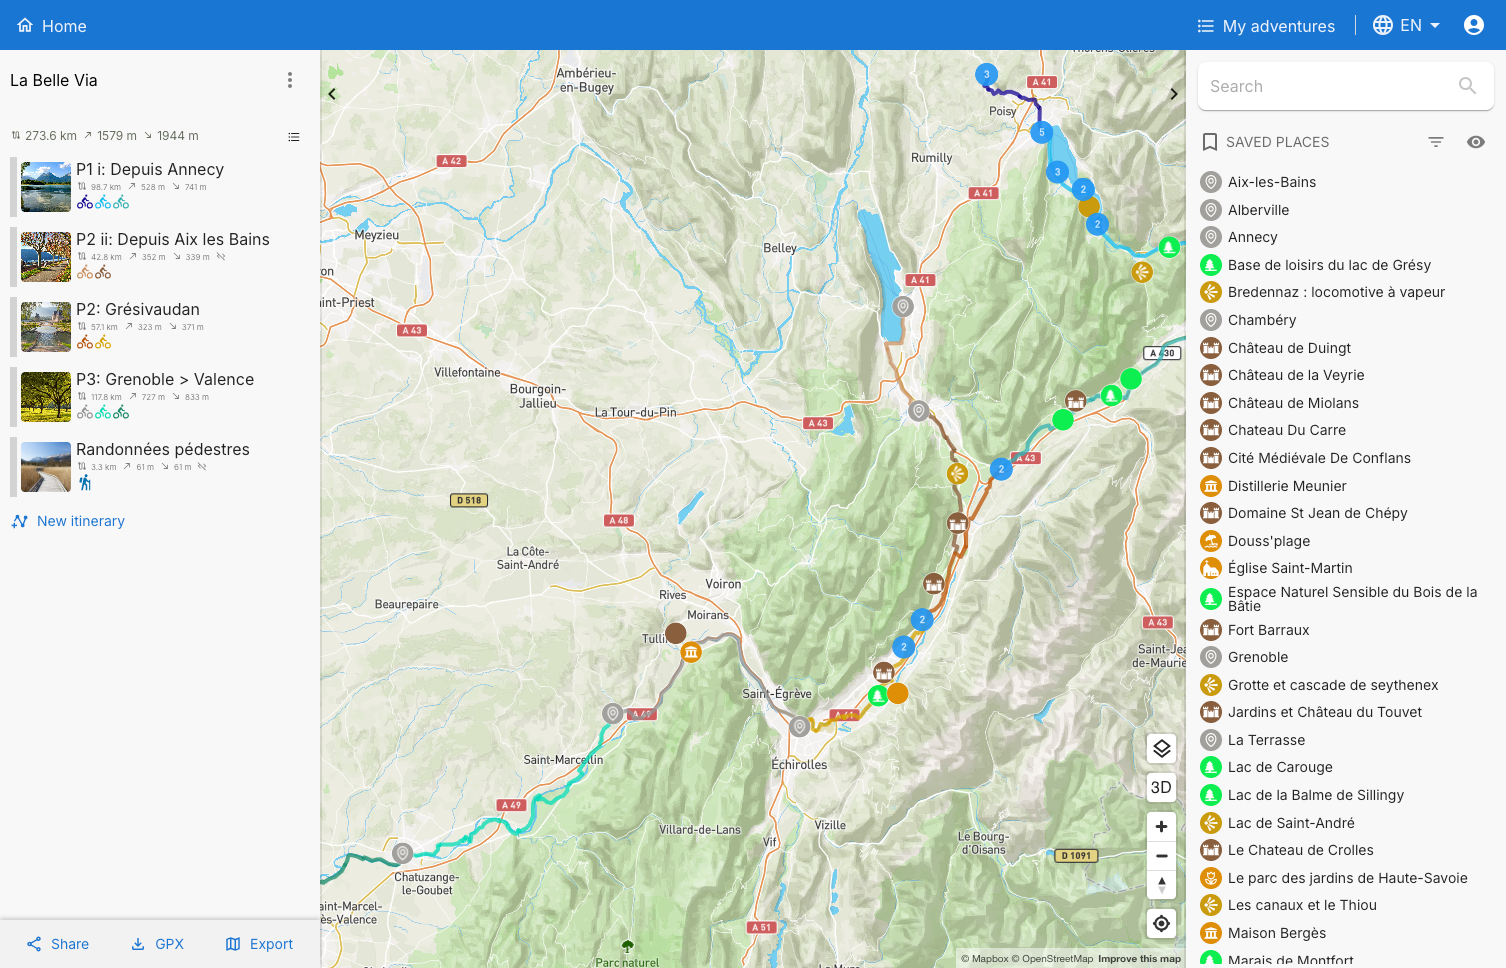Collapse the left itinerary panel
This screenshot has height=968, width=1506.
pos(332,94)
